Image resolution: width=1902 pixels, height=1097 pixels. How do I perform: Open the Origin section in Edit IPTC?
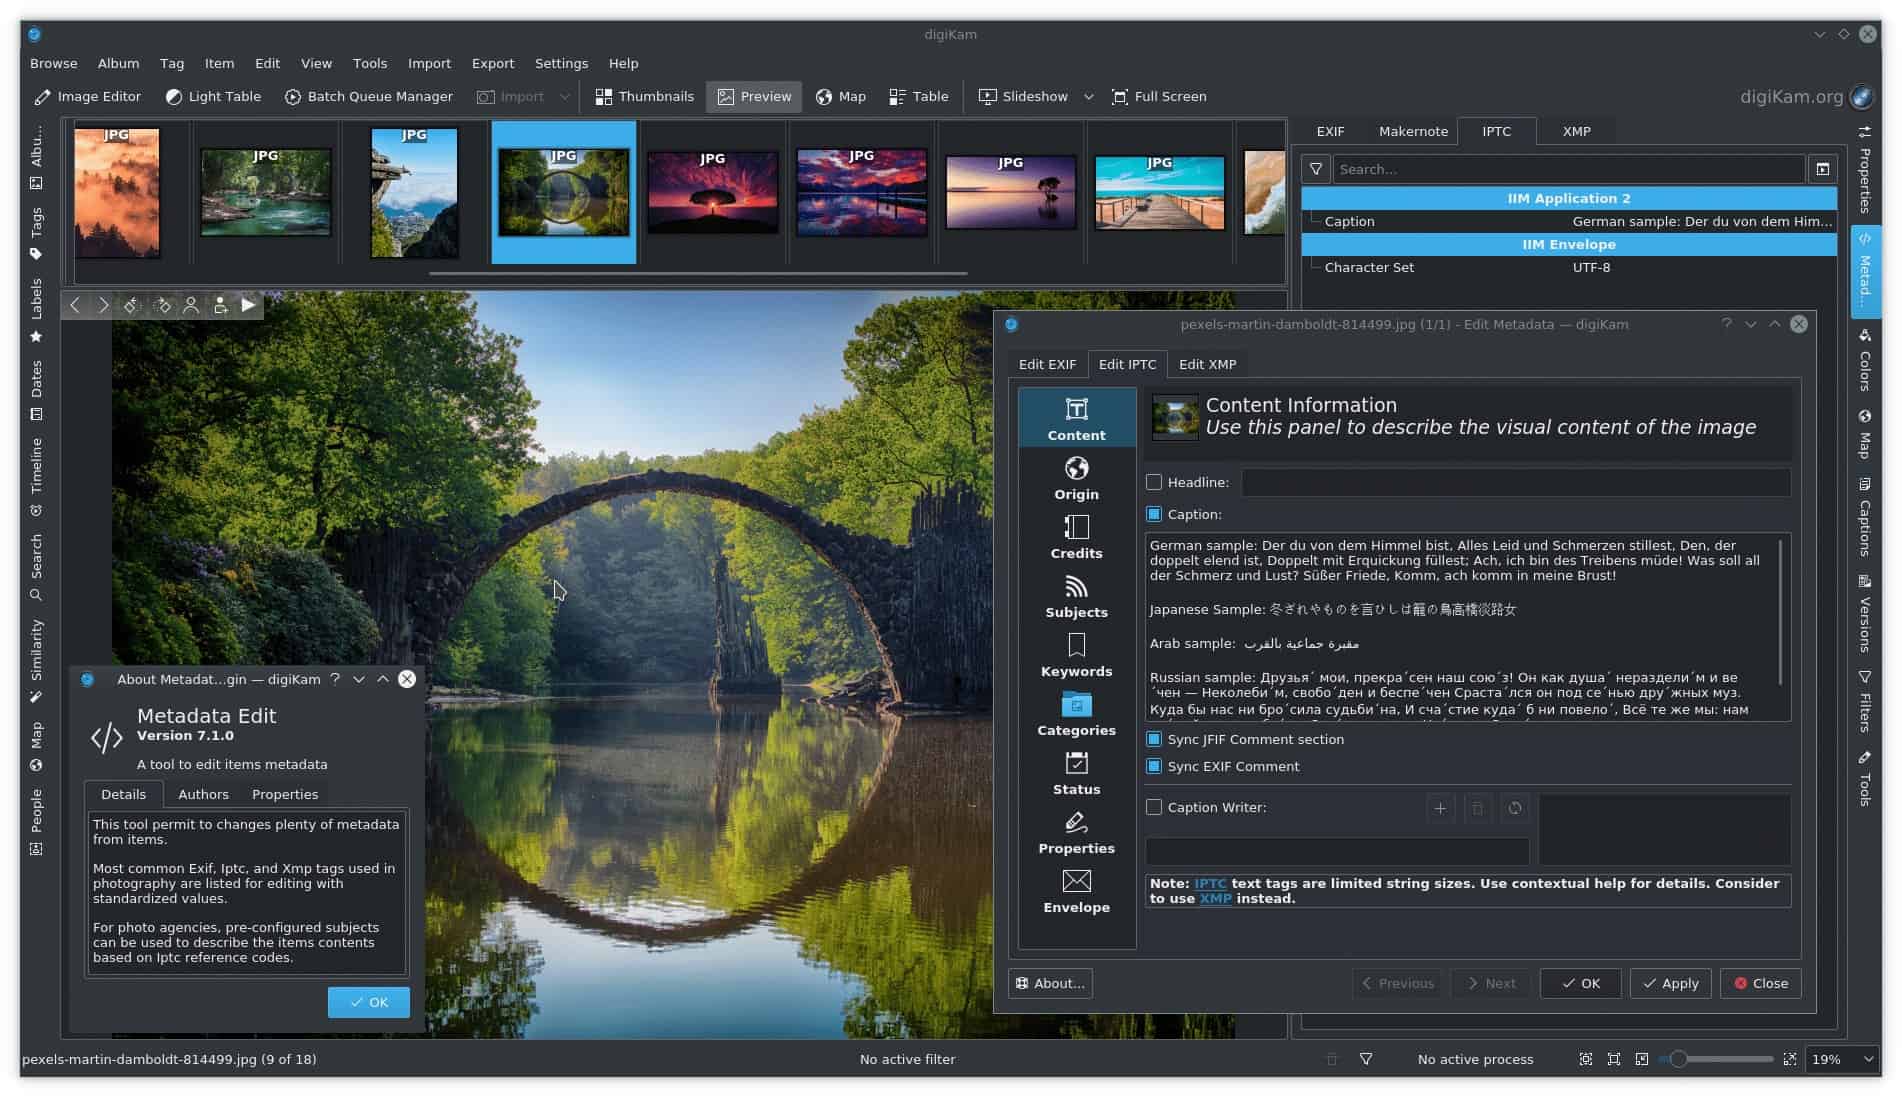(1076, 477)
